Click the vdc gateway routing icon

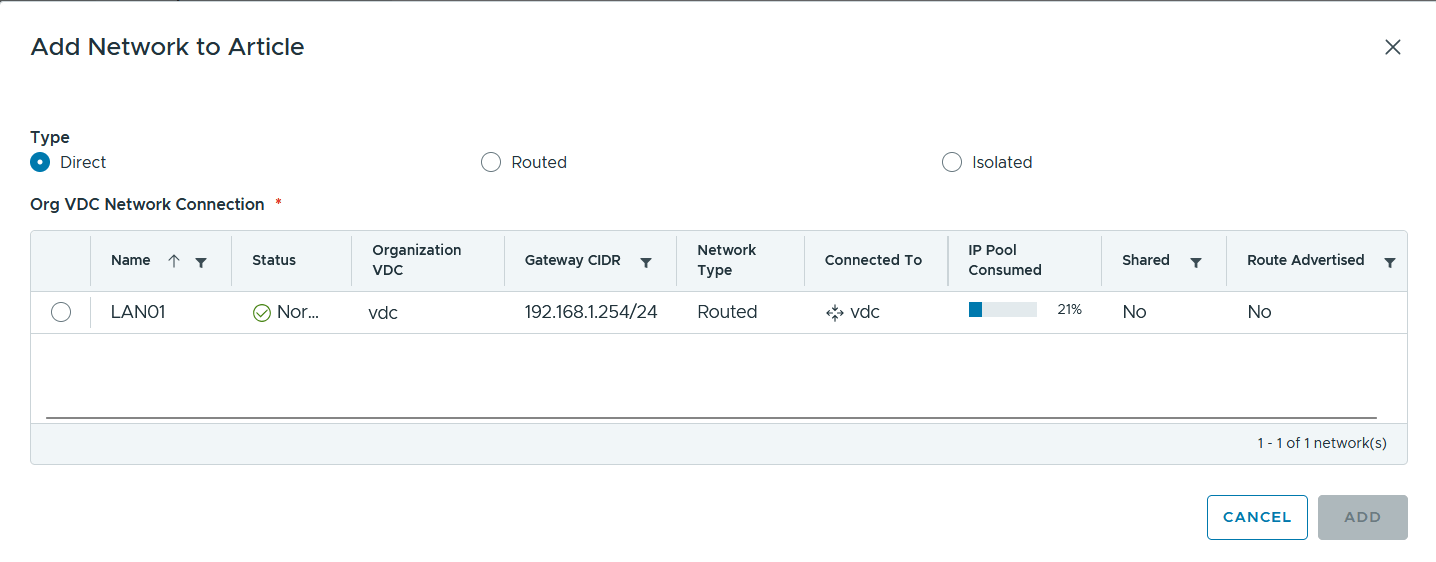pyautogui.click(x=835, y=313)
